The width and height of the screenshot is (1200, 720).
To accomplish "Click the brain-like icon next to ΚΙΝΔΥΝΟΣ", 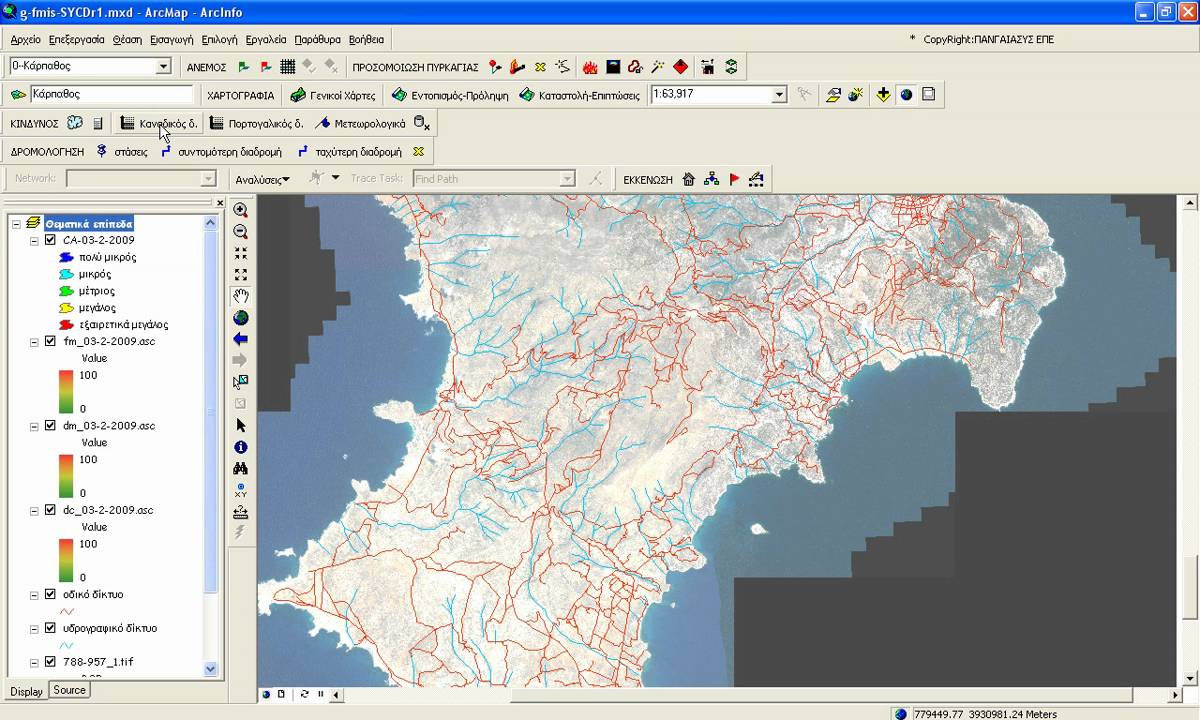I will tap(75, 123).
